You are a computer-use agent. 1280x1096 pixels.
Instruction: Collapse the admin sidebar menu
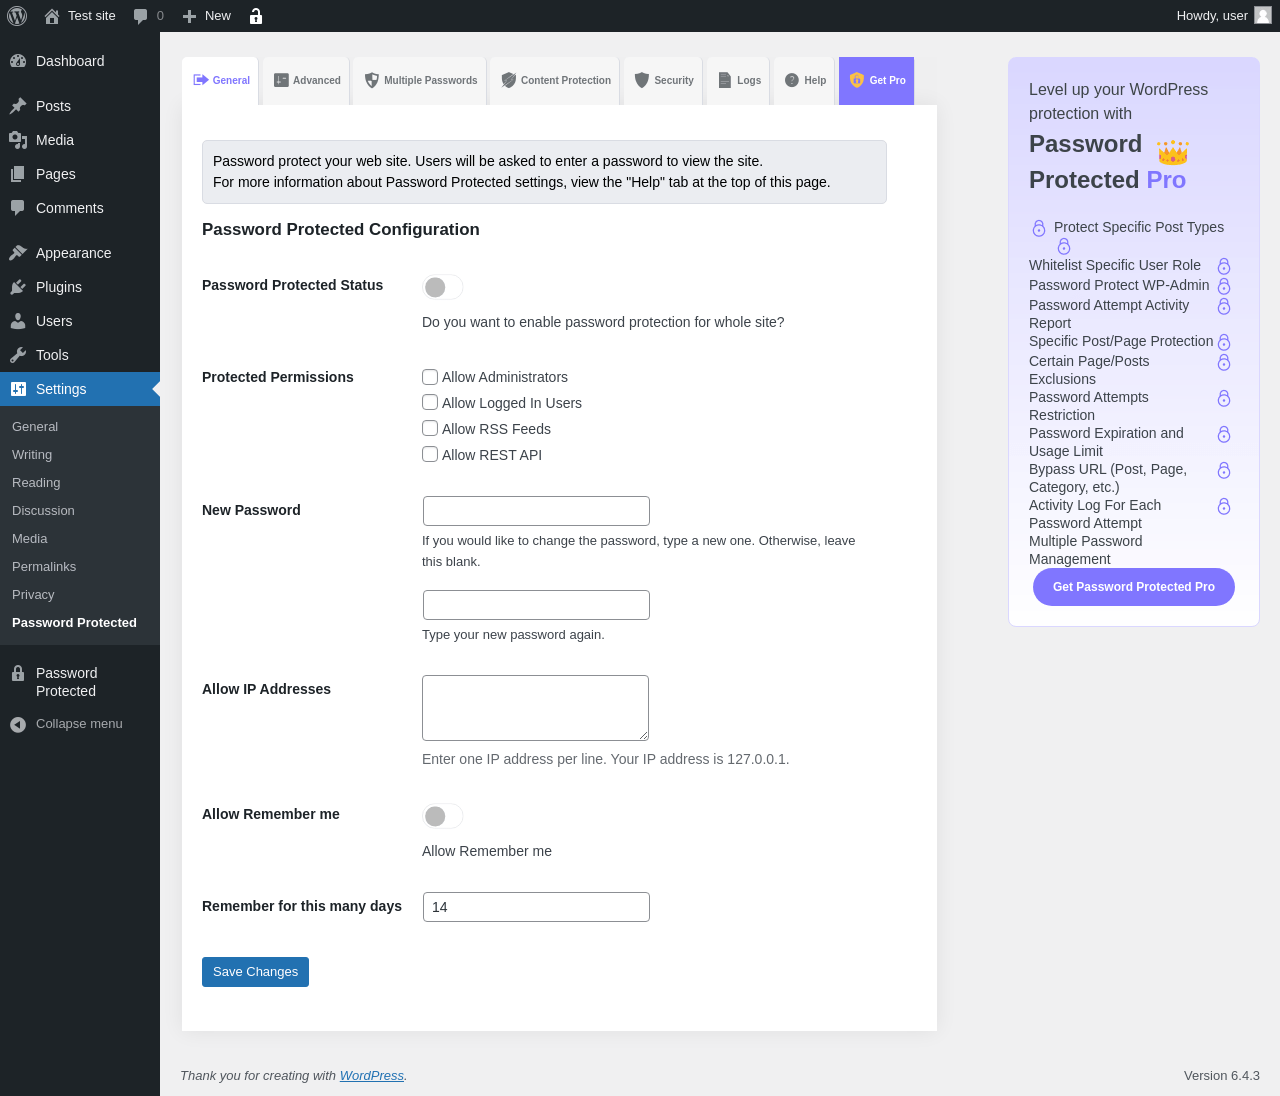pos(66,724)
